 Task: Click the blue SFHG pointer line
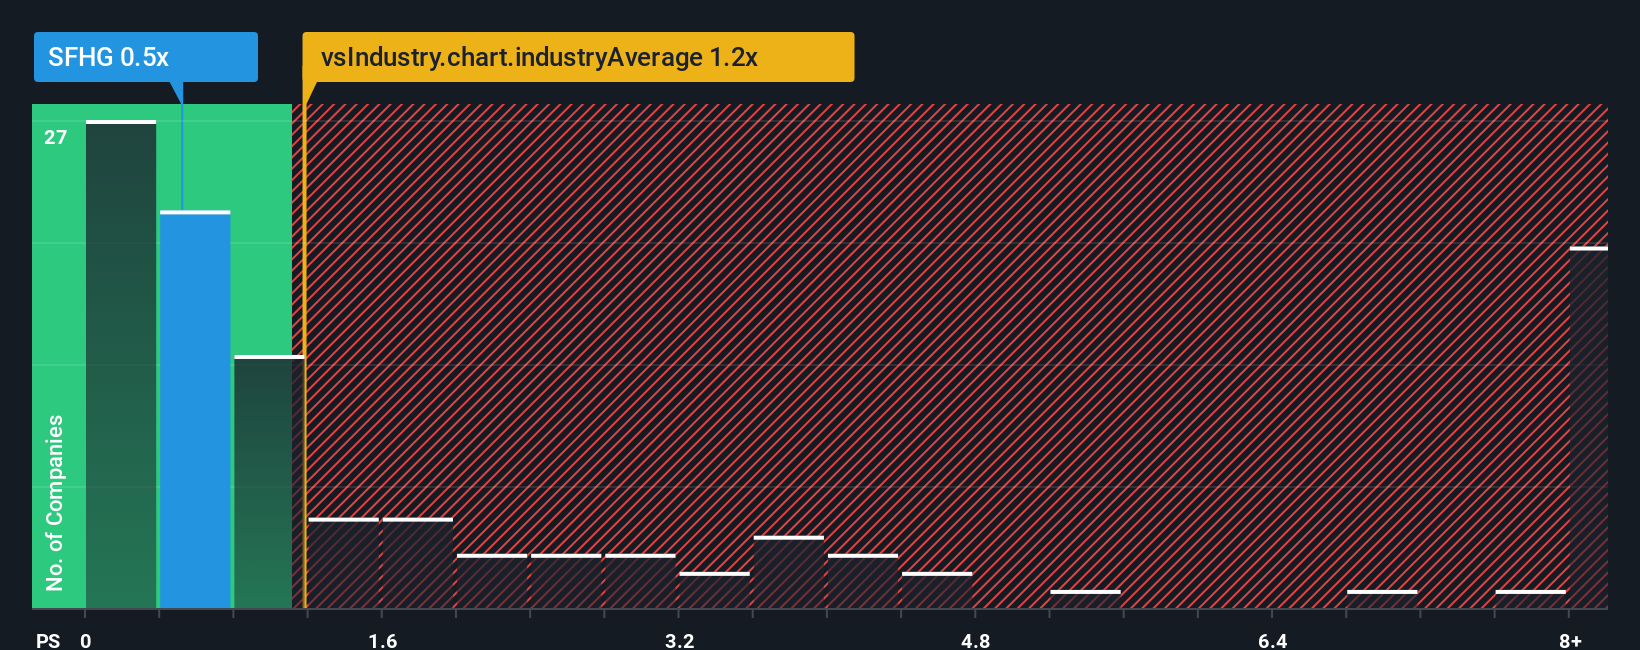coord(182,156)
